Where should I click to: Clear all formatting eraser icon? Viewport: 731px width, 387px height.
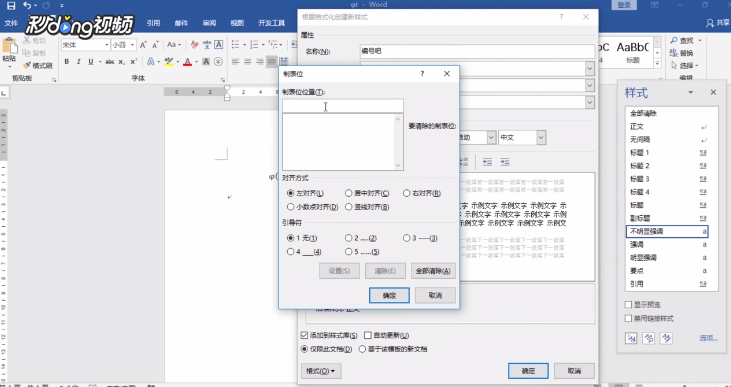pyautogui.click(x=194, y=45)
